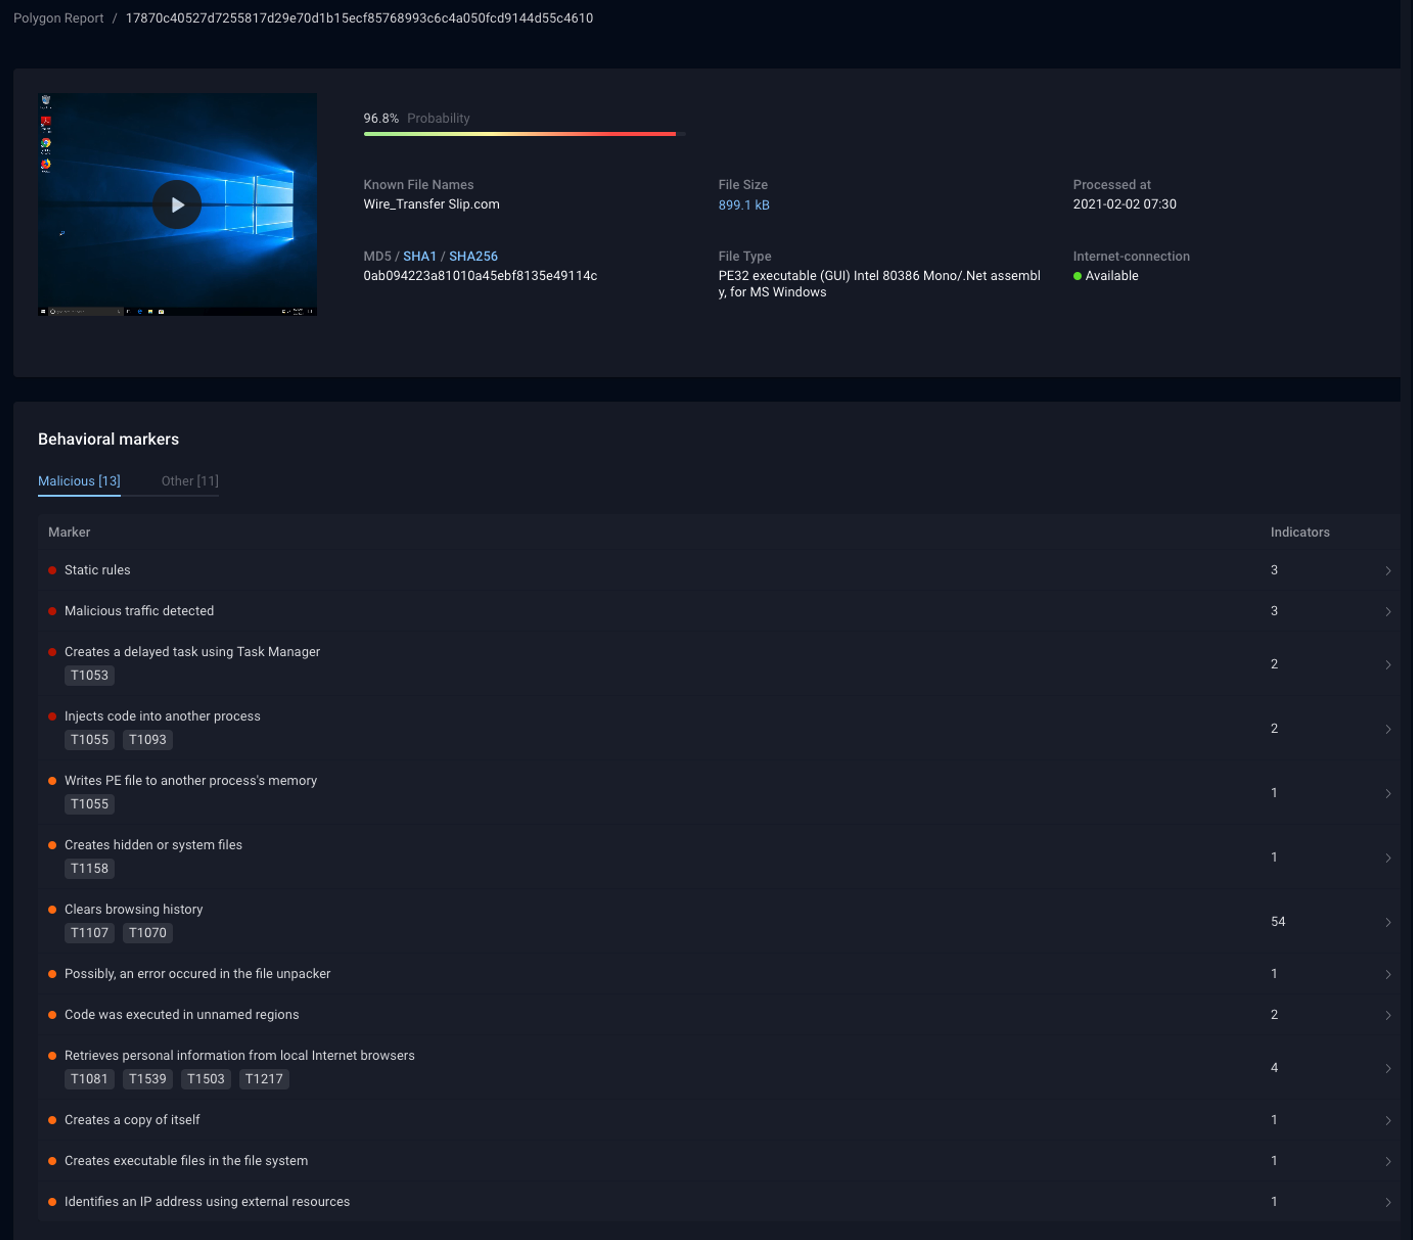The image size is (1413, 1240).
Task: Click file name Wire_Transfer Slip.com
Action: click(431, 204)
